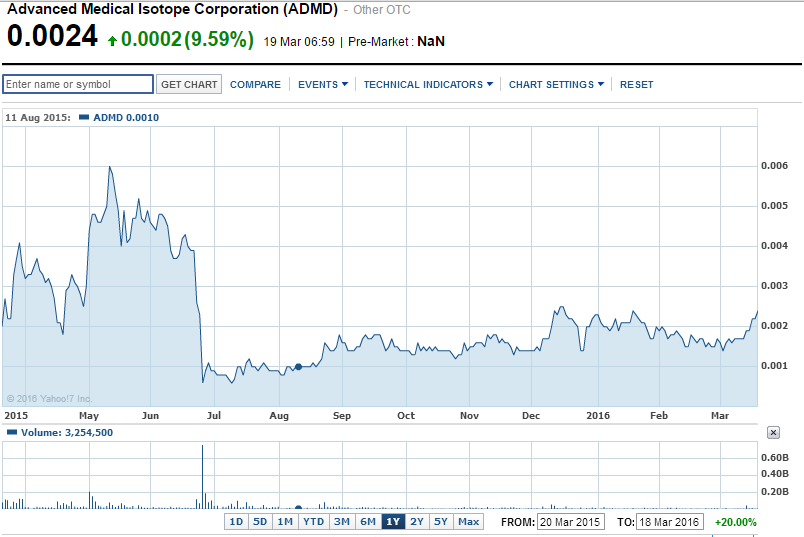Open the COMPARE option
The image size is (804, 537).
[255, 85]
